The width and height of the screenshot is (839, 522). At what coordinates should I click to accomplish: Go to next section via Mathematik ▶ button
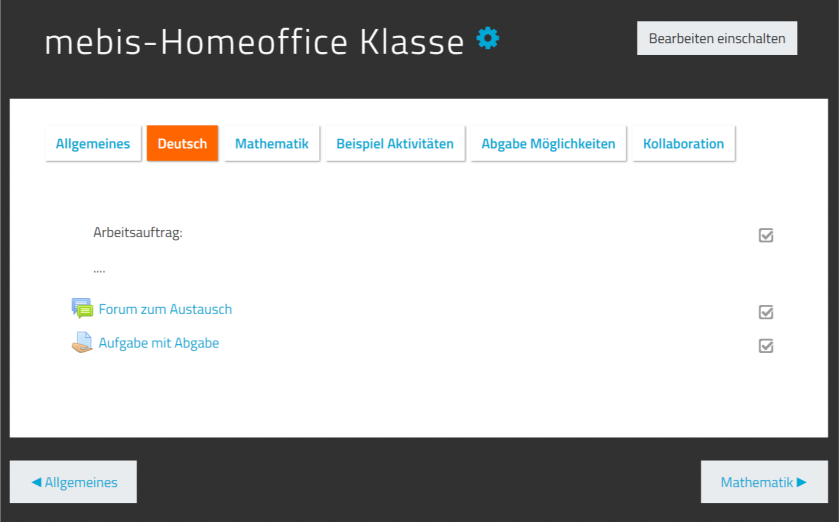764,482
